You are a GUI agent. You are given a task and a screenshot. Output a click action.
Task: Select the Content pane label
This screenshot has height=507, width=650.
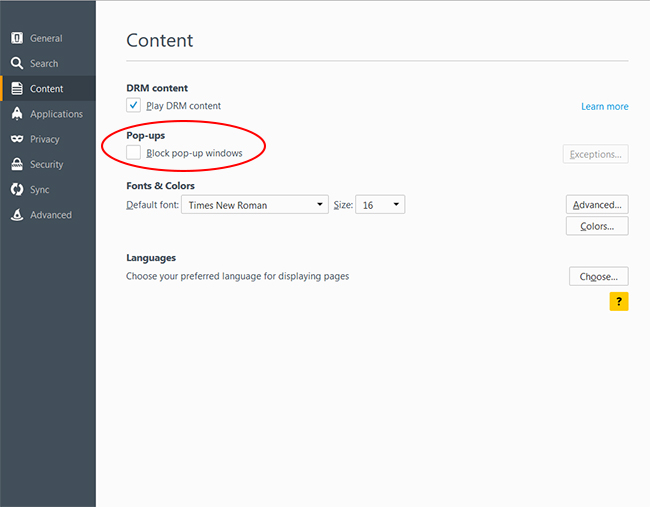[x=46, y=89]
